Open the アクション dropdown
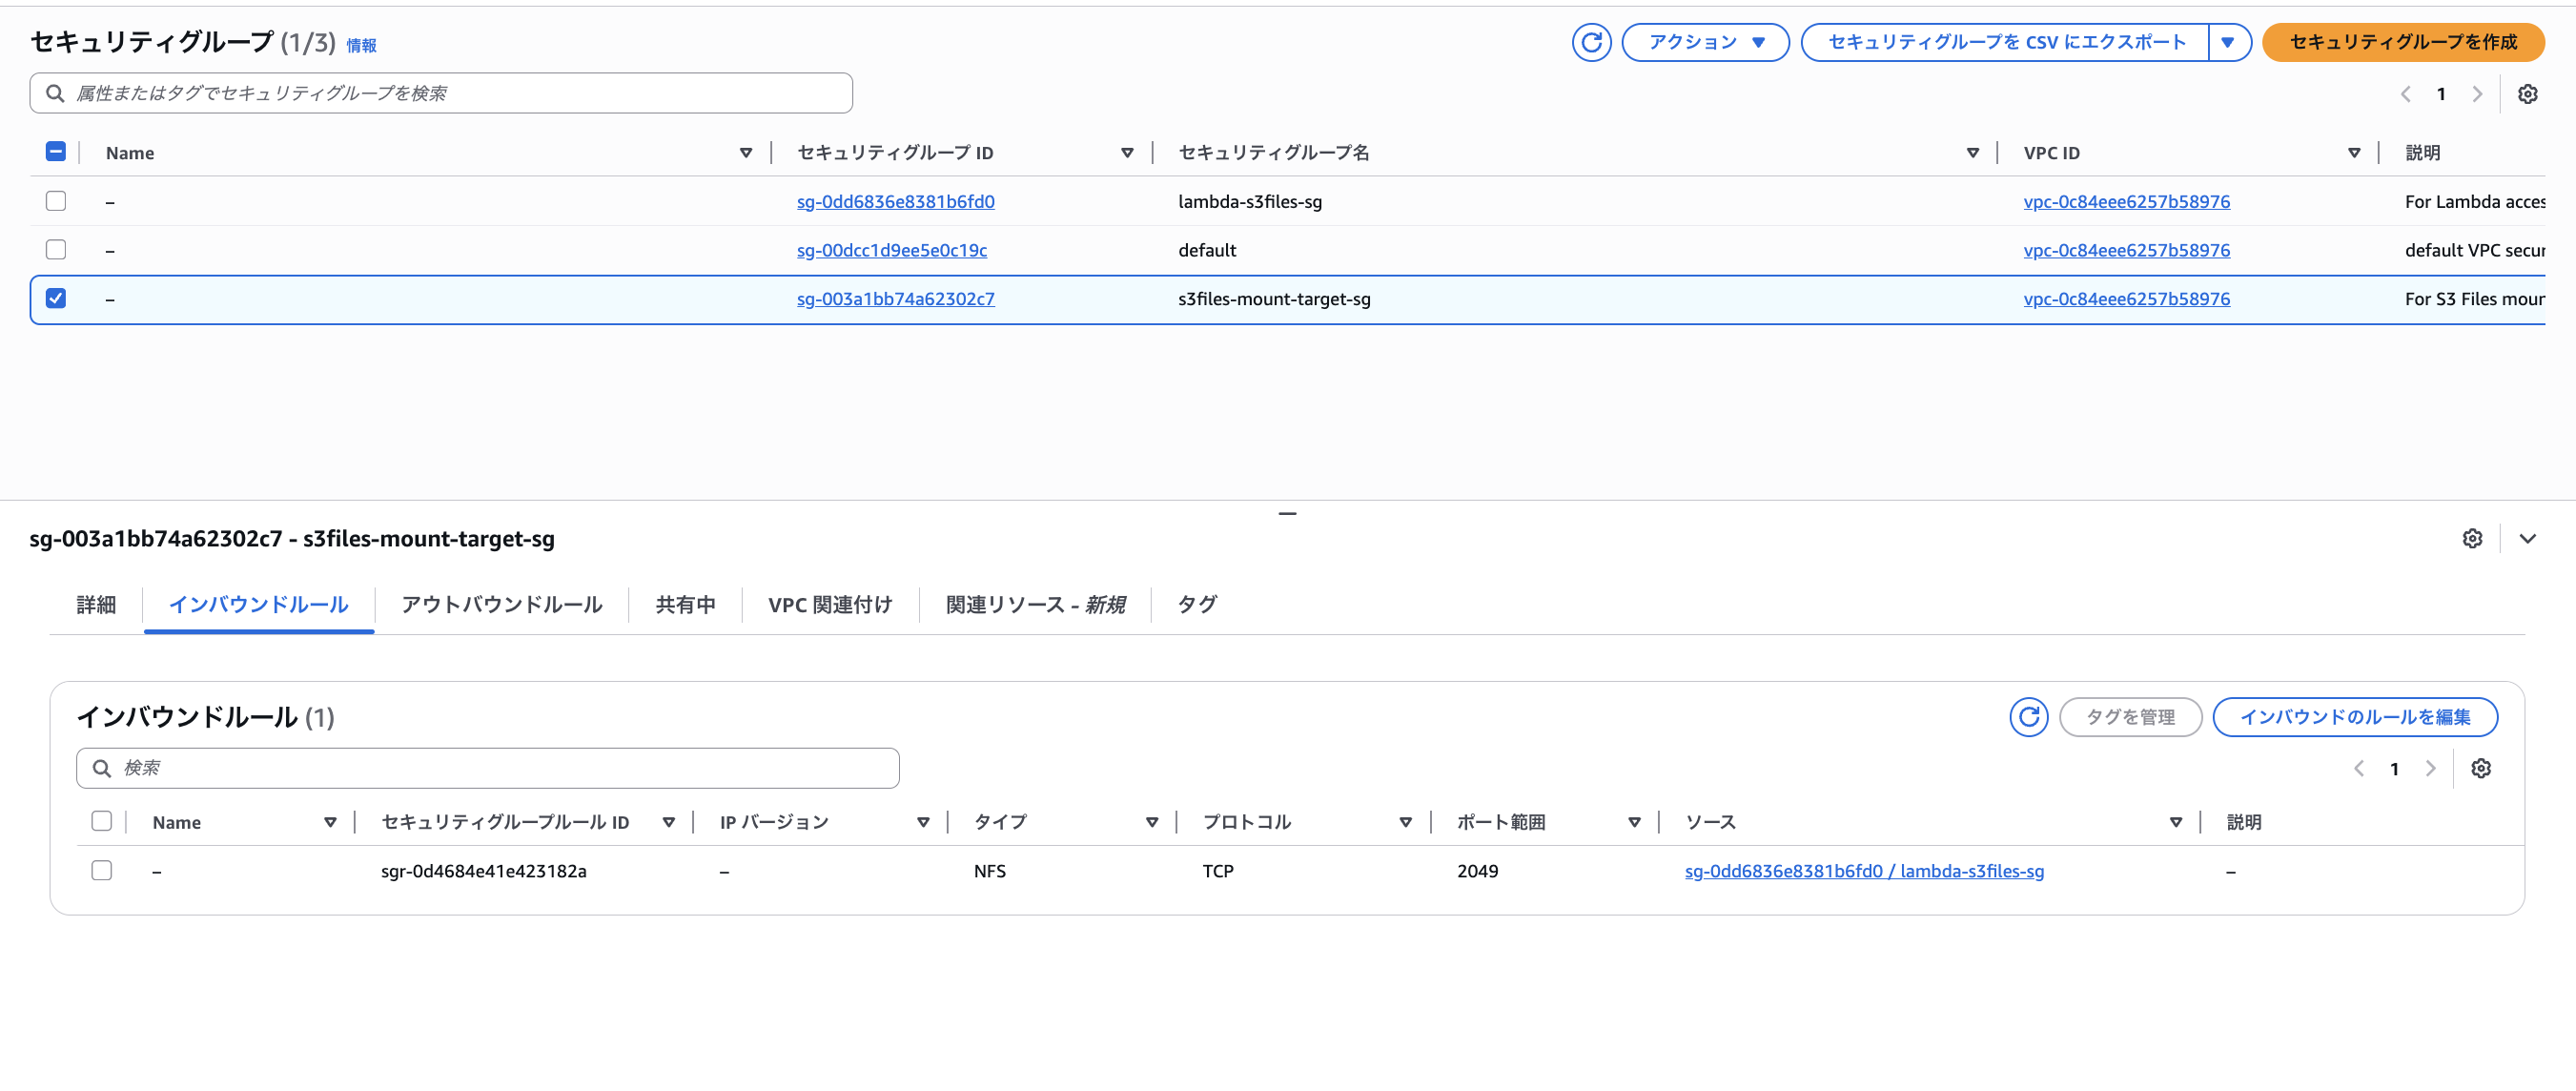This screenshot has width=2576, height=1091. (x=1704, y=42)
